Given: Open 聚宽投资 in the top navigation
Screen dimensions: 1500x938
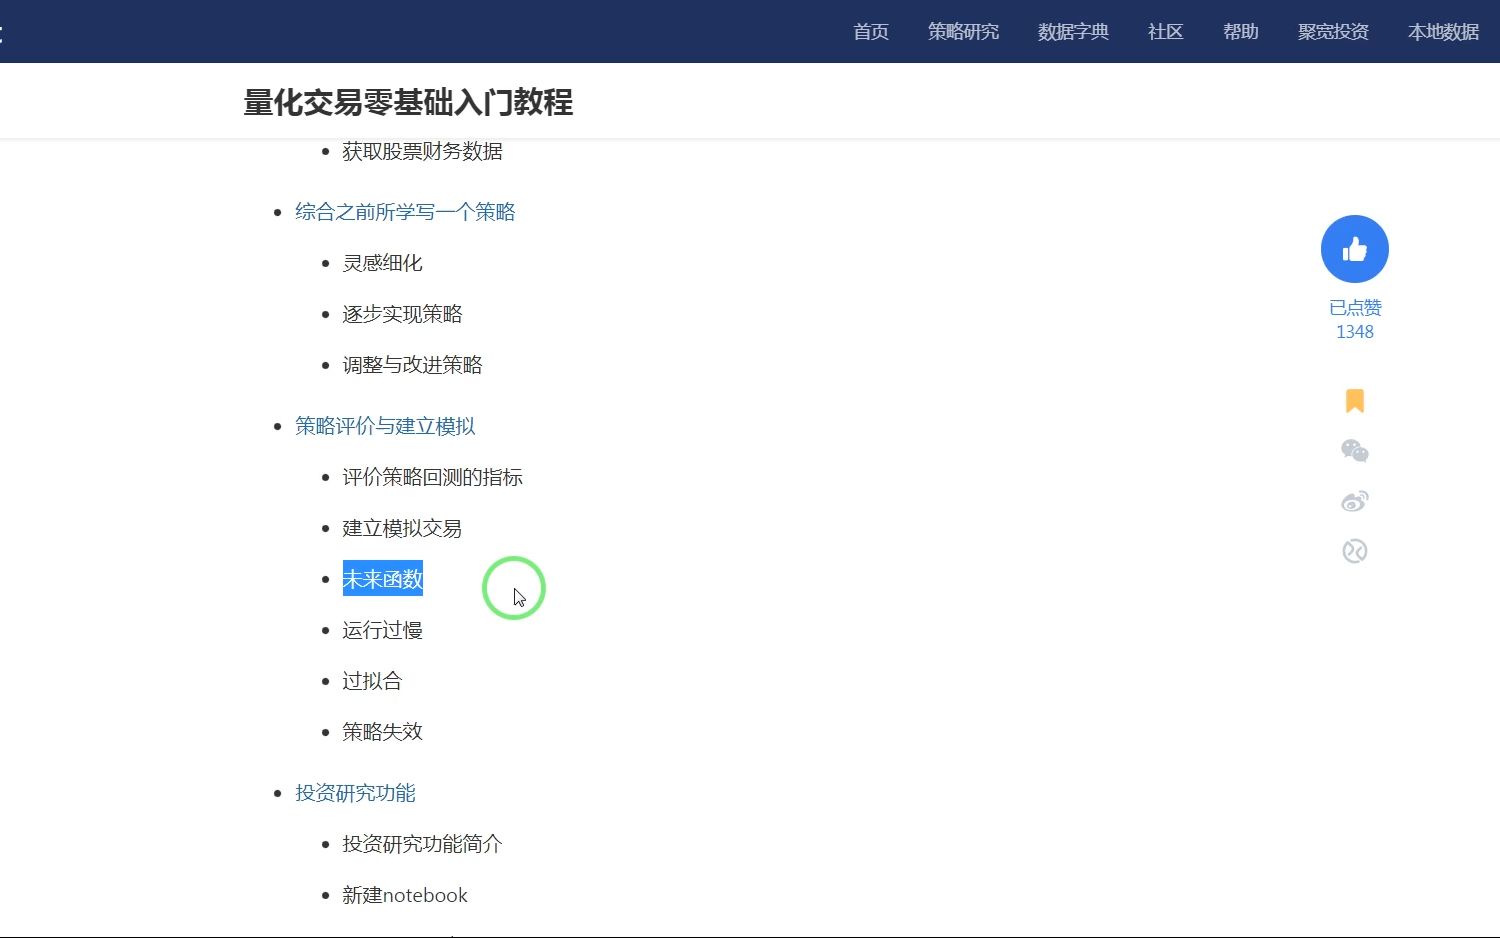Looking at the screenshot, I should (1333, 32).
